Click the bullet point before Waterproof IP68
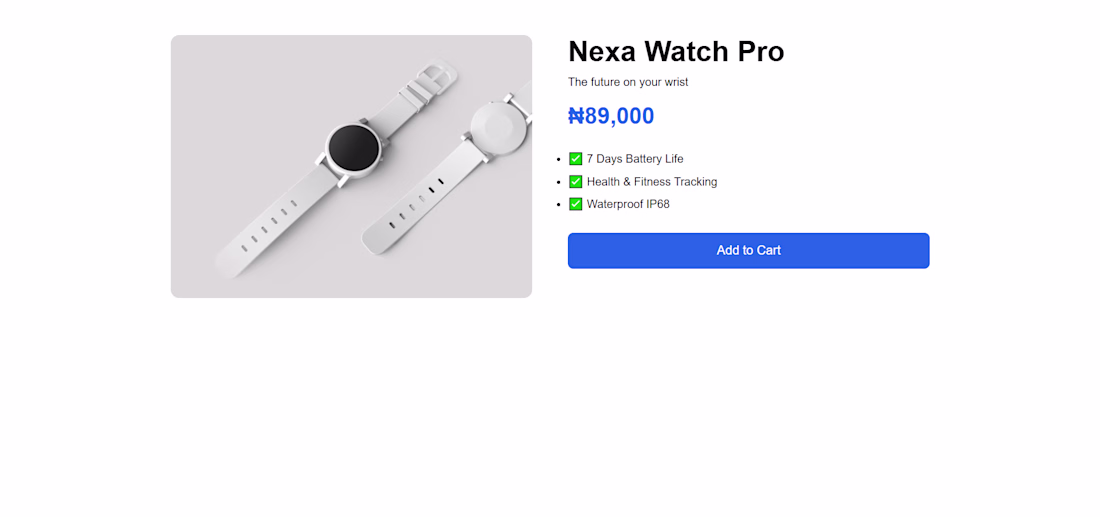Screen dimensions: 1100x517 tap(558, 205)
